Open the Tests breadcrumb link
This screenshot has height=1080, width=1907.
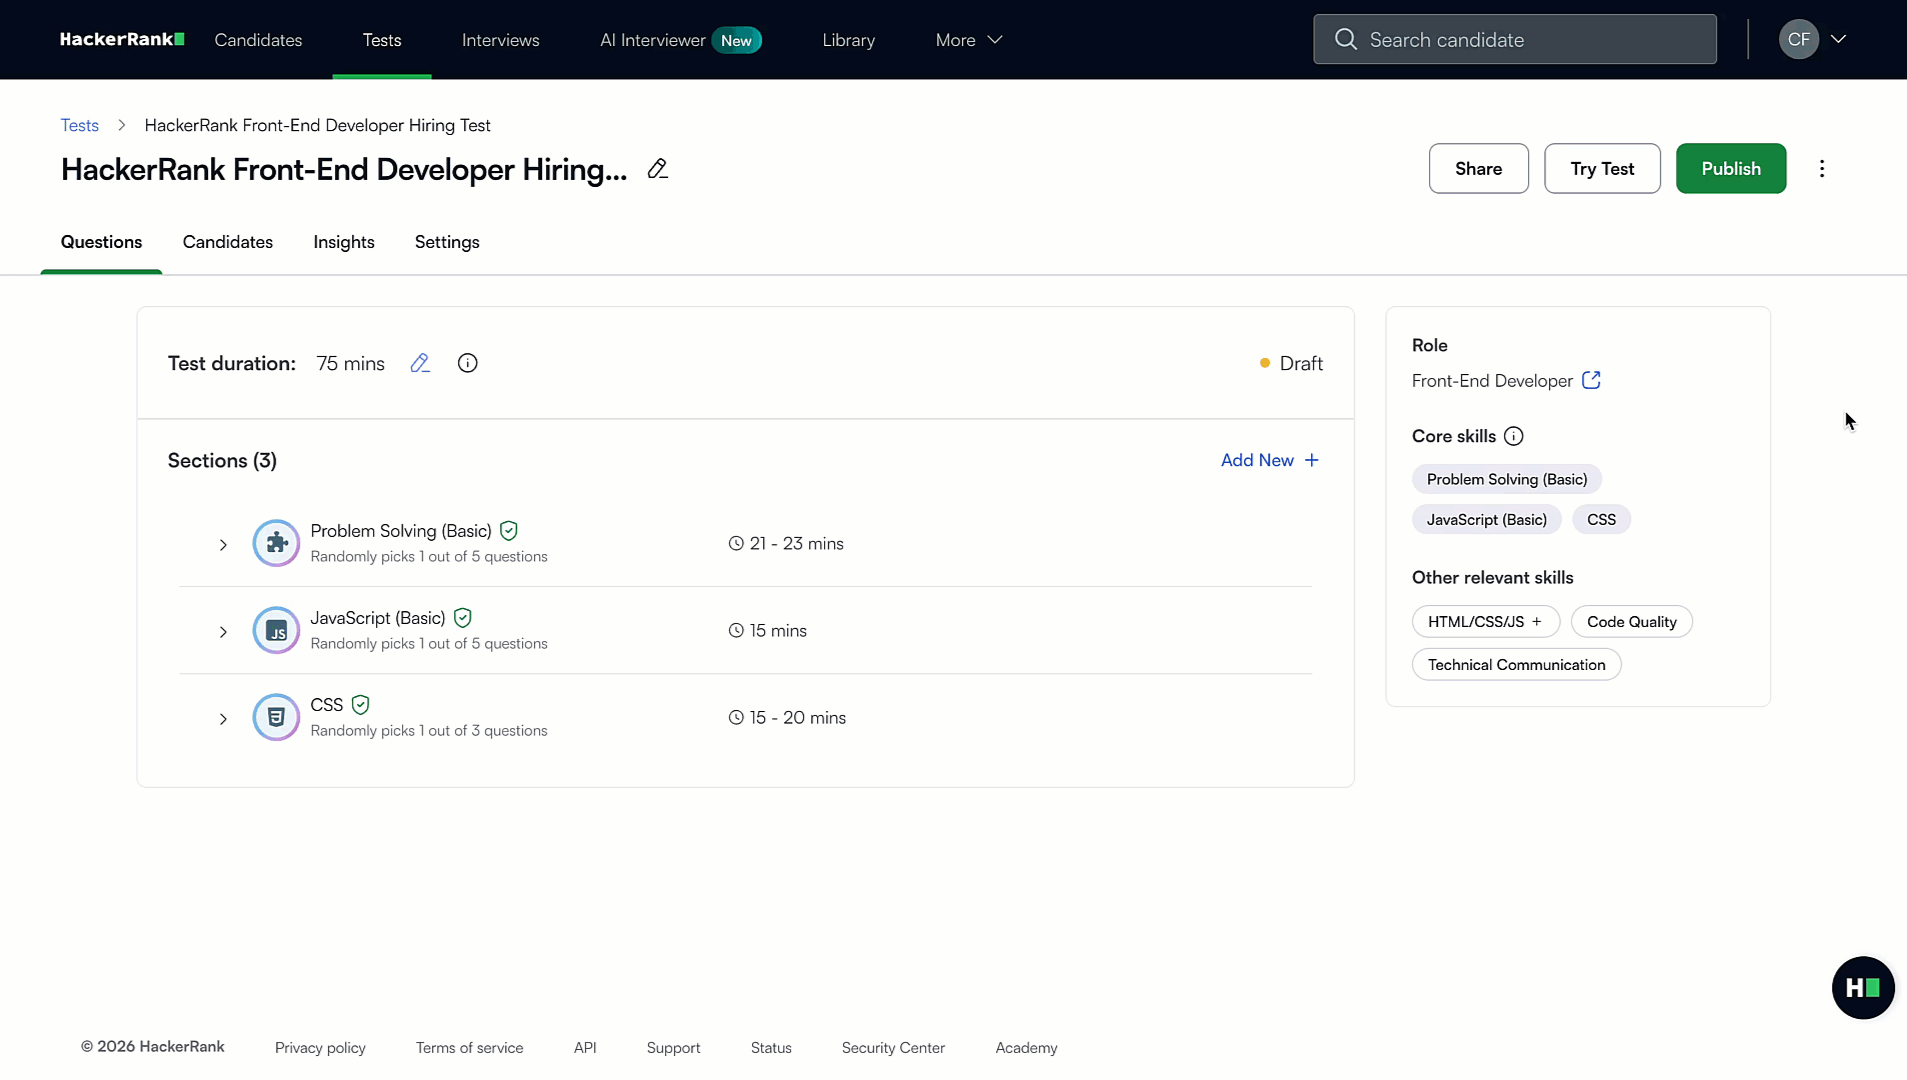[79, 125]
